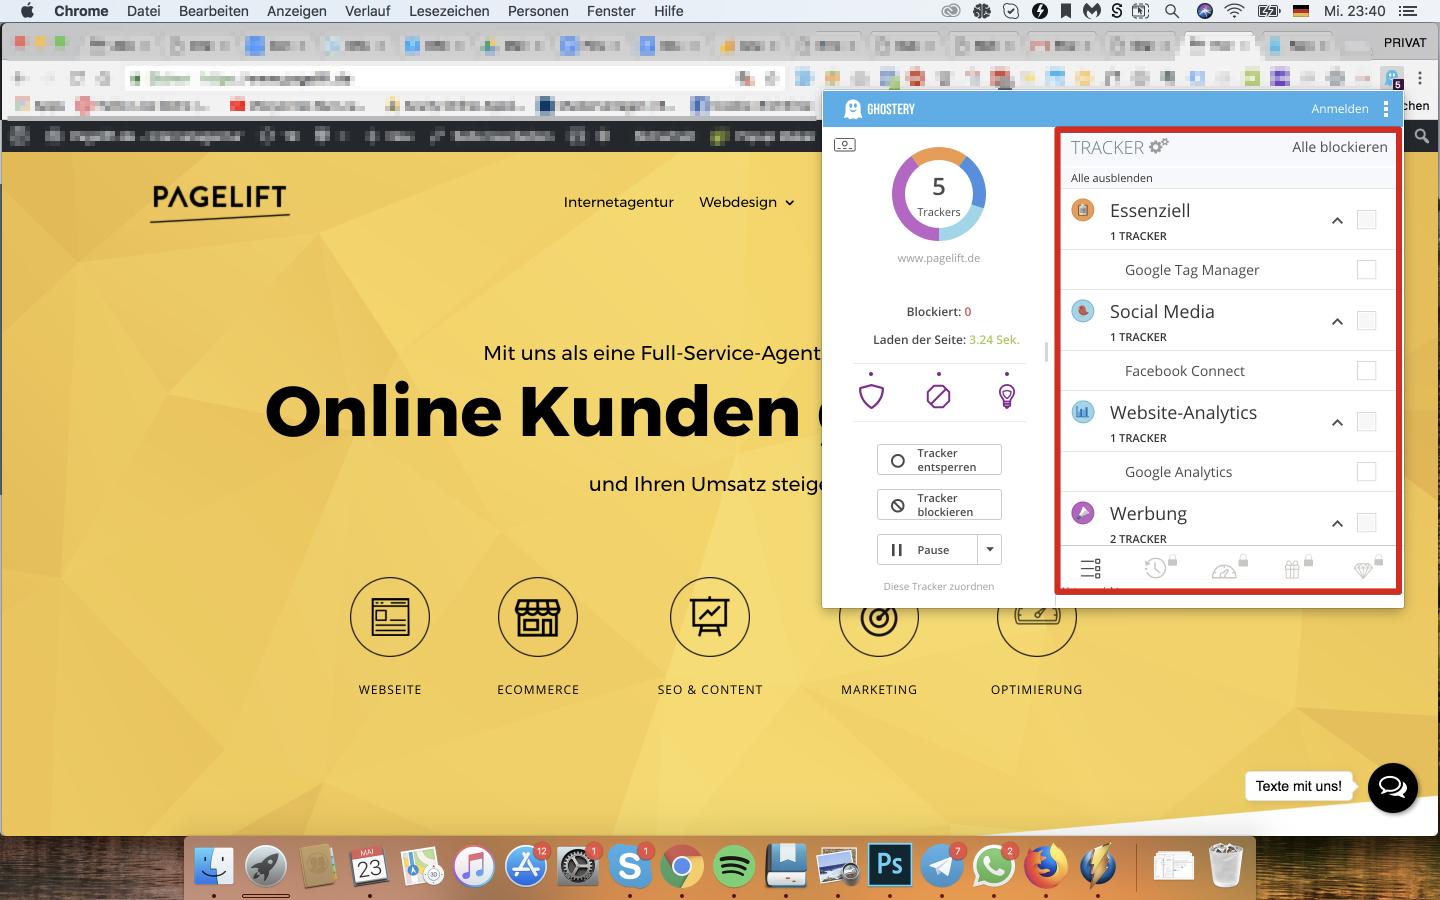
Task: Click the tracker donut chart showing 5 Trackers
Action: click(939, 194)
